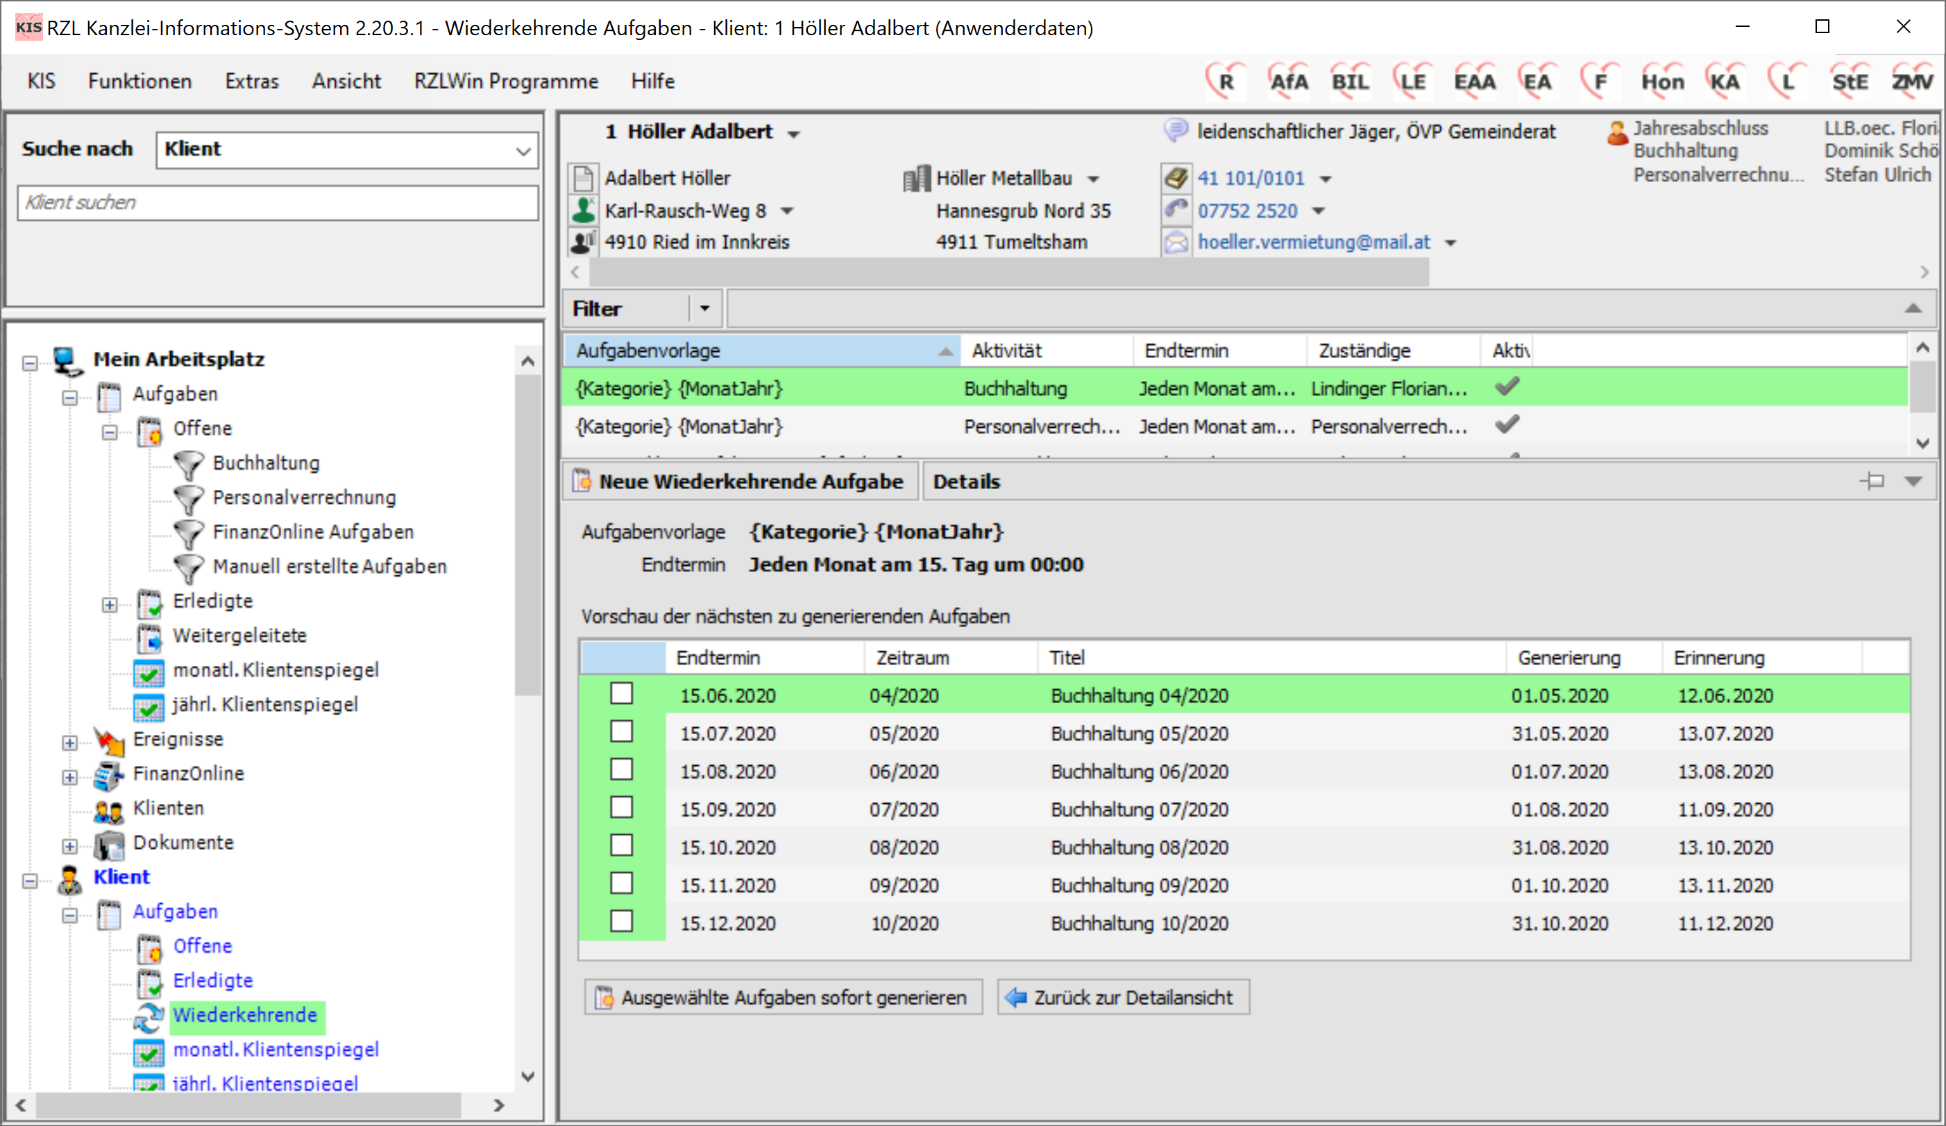The height and width of the screenshot is (1126, 1946).
Task: Click the email envelope icon beside hoeller.vermietung@mail.at
Action: coord(1176,242)
